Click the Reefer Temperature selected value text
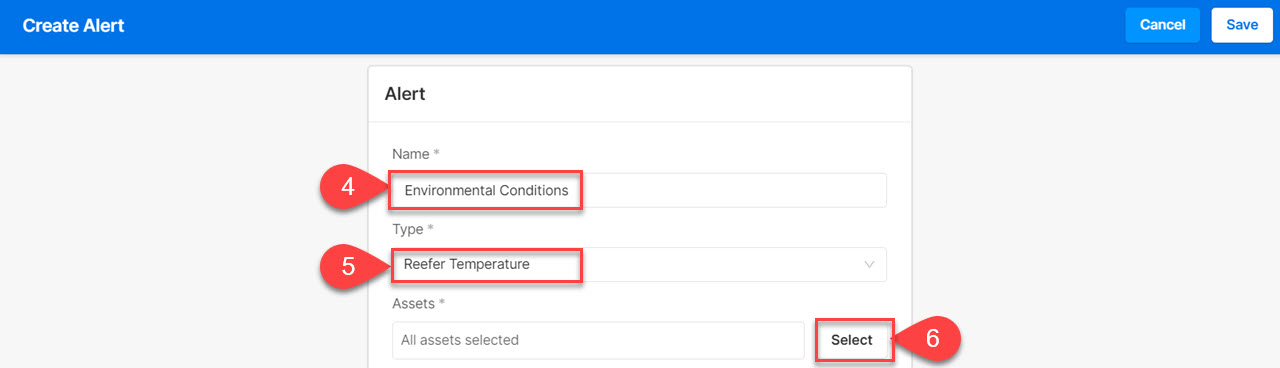1280x368 pixels. pyautogui.click(x=466, y=265)
